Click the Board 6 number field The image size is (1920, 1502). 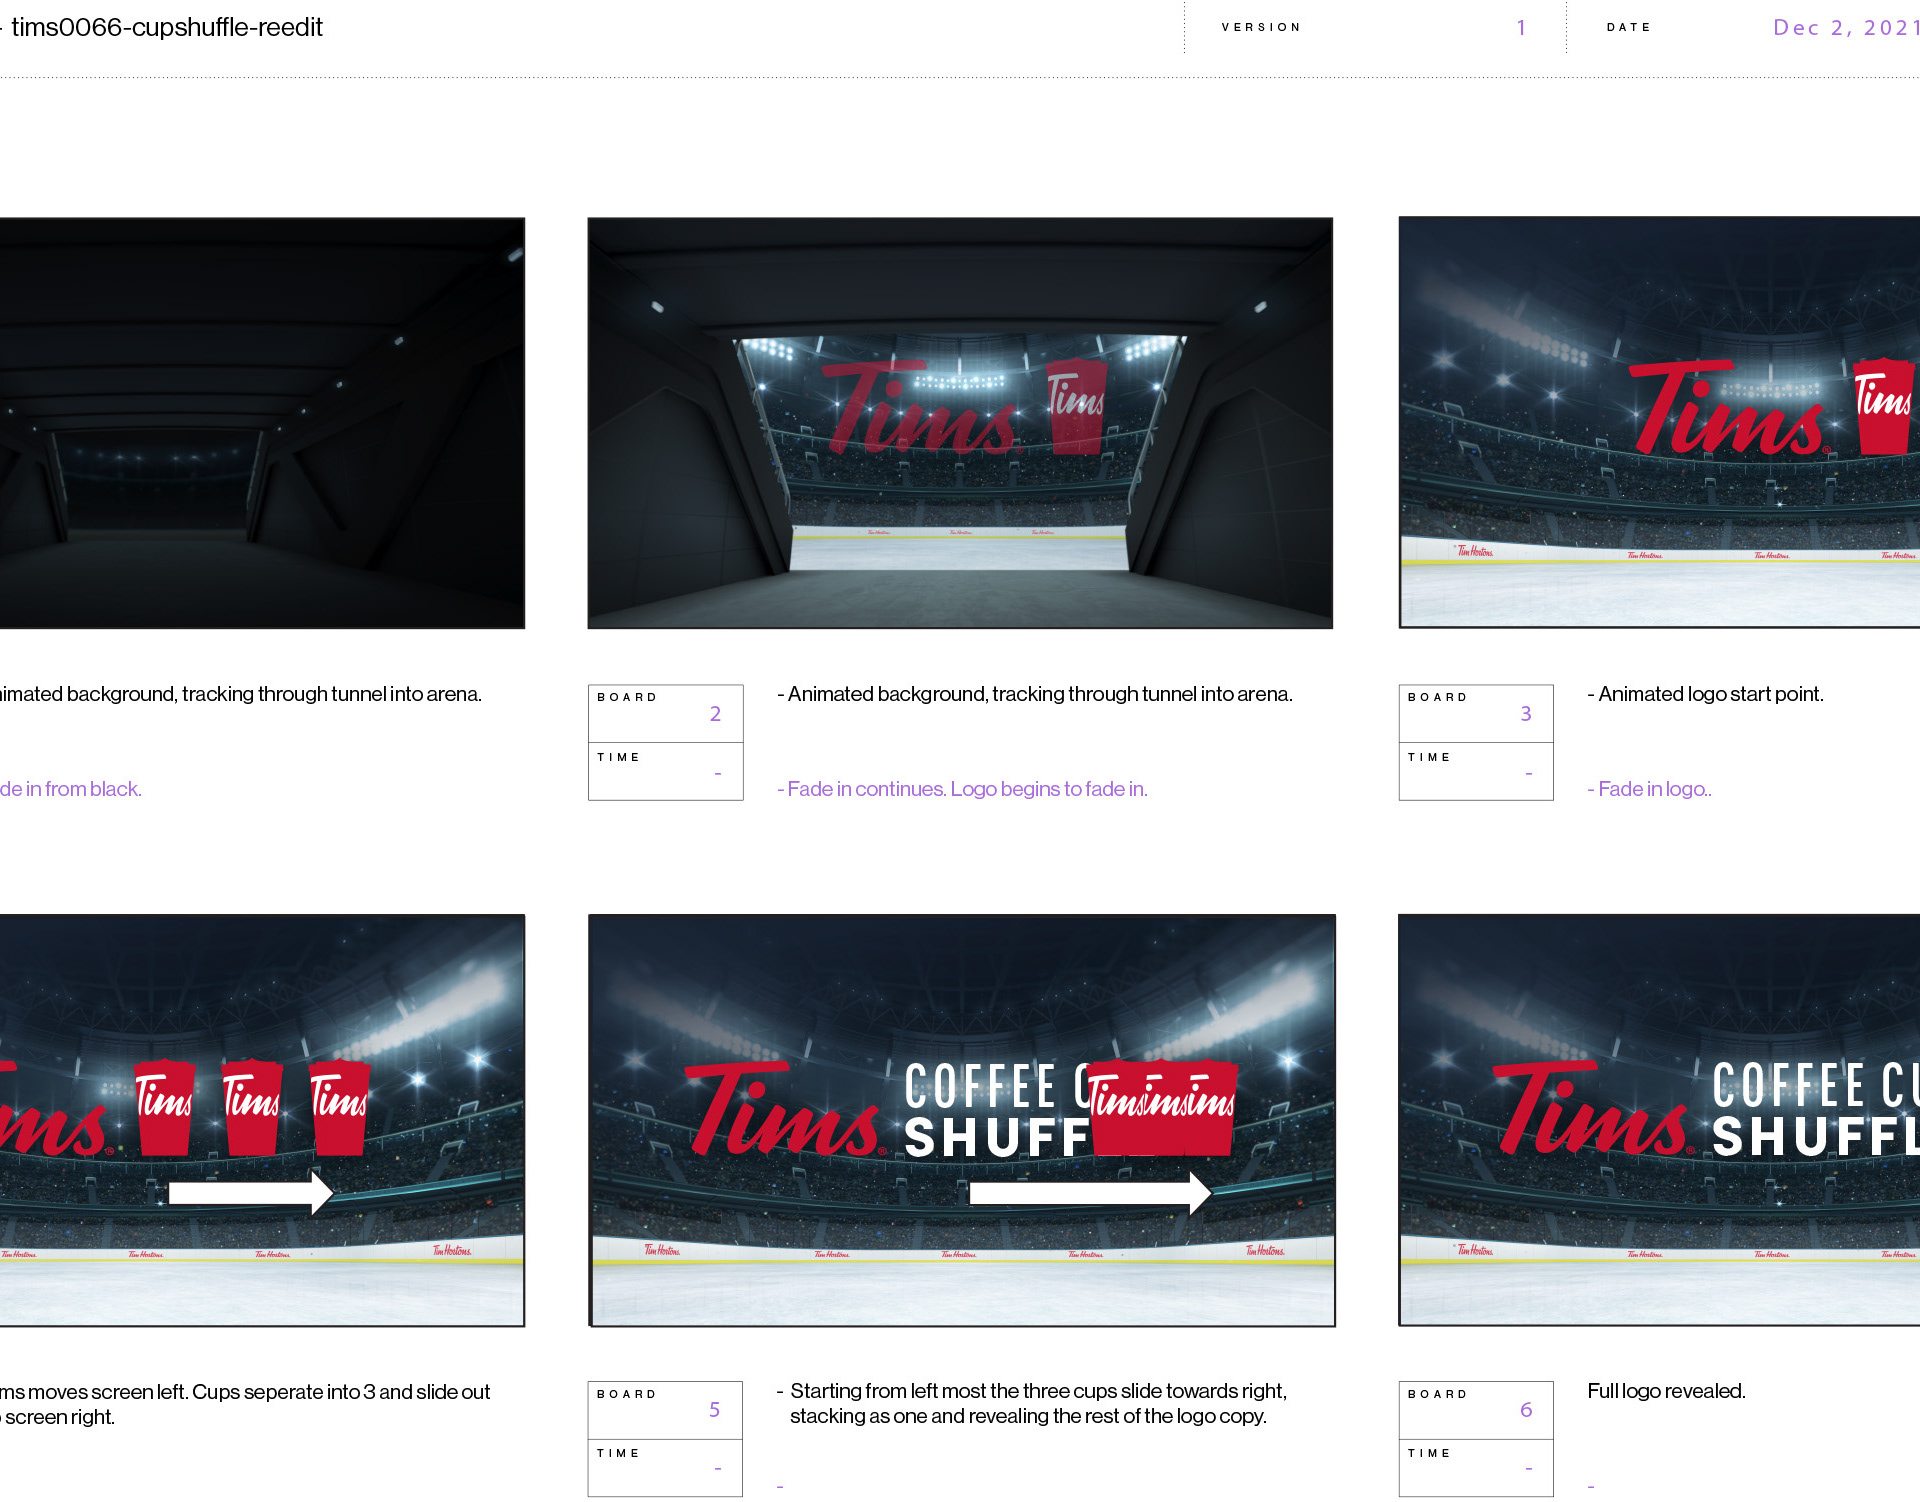[1525, 1410]
